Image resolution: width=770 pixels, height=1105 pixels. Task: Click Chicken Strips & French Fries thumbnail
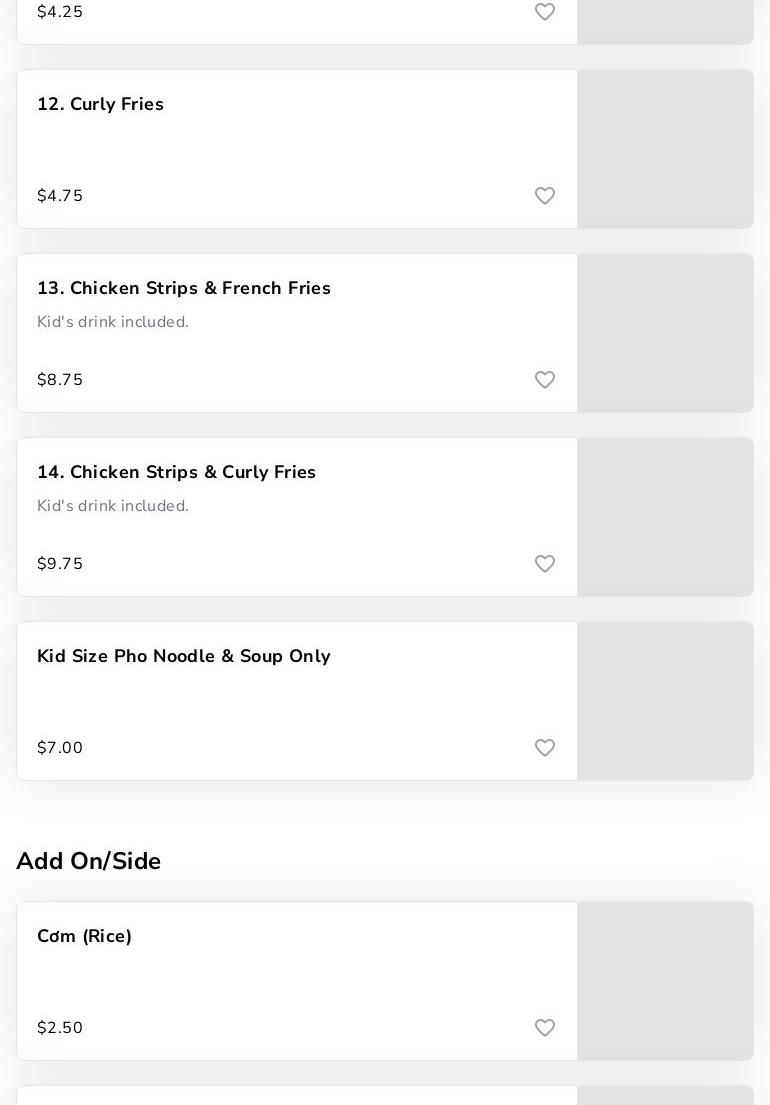(x=665, y=333)
